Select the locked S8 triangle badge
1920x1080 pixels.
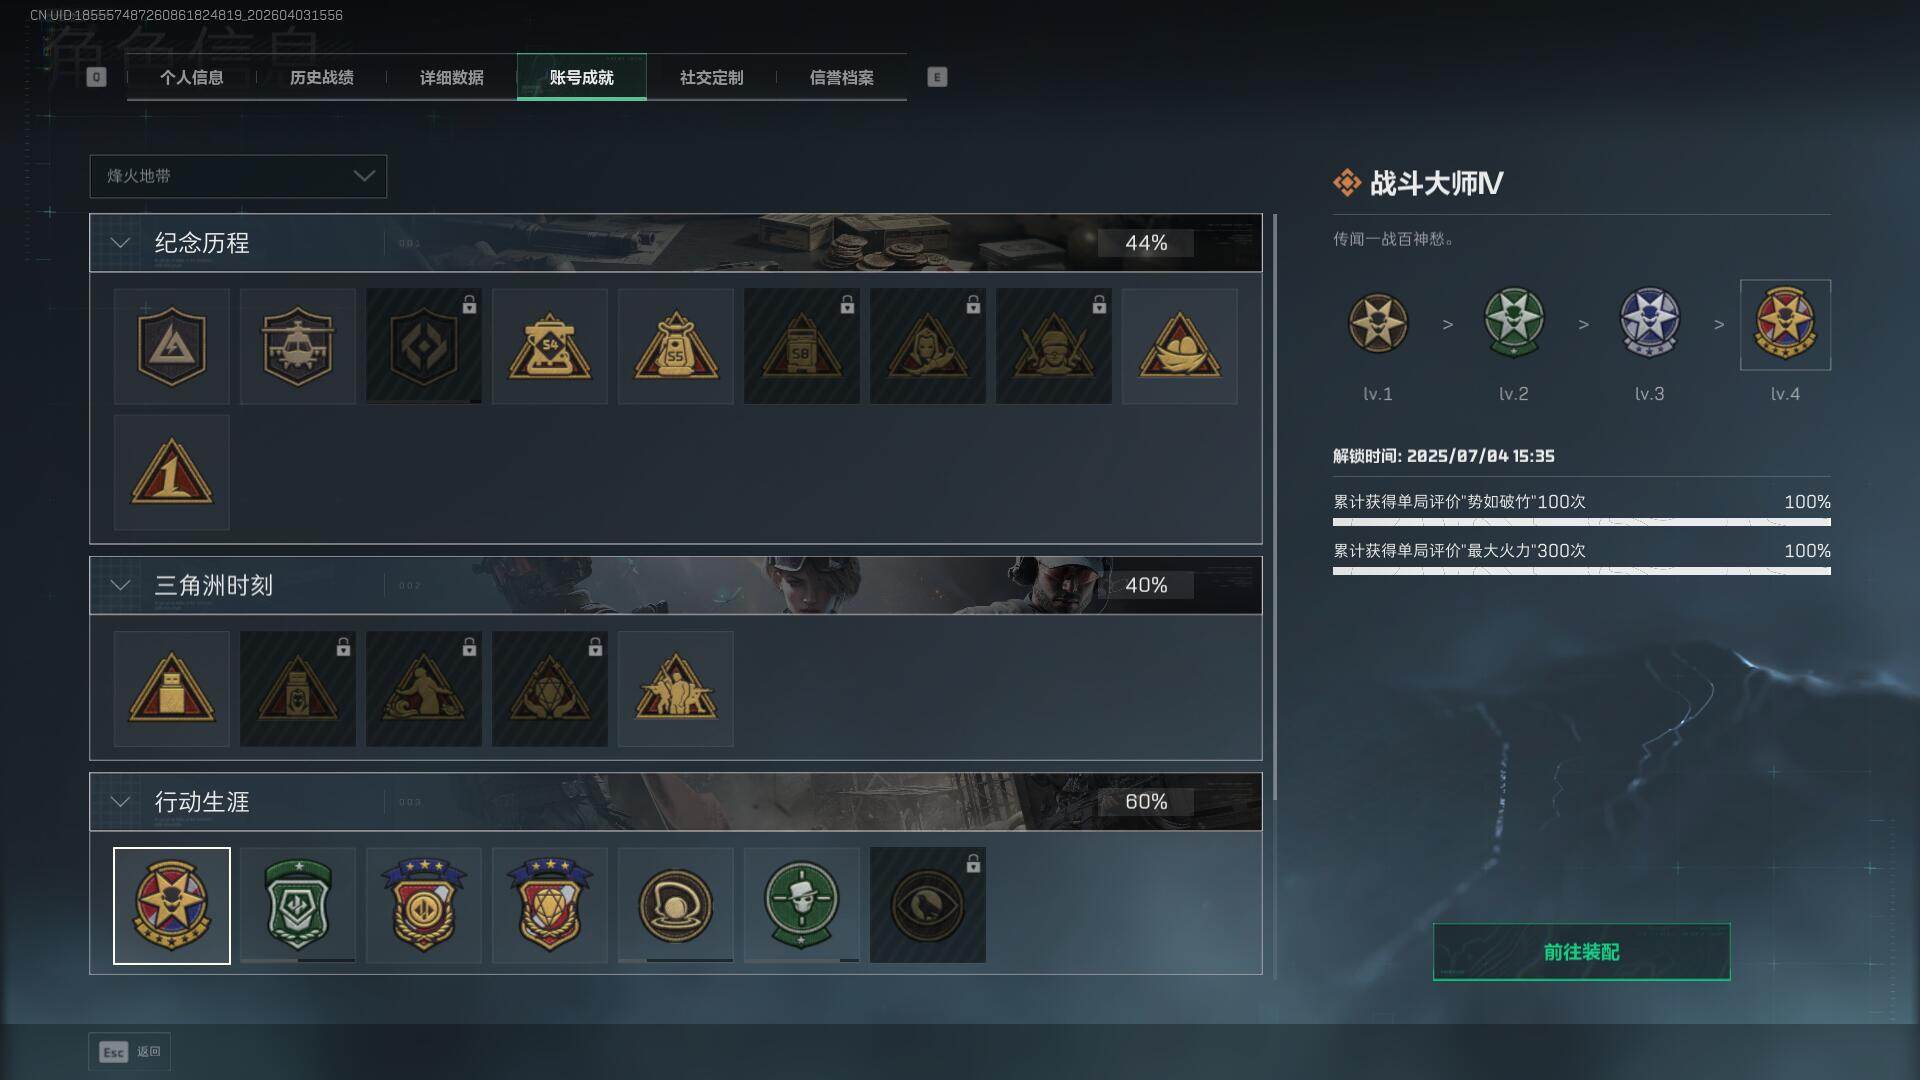coord(801,346)
